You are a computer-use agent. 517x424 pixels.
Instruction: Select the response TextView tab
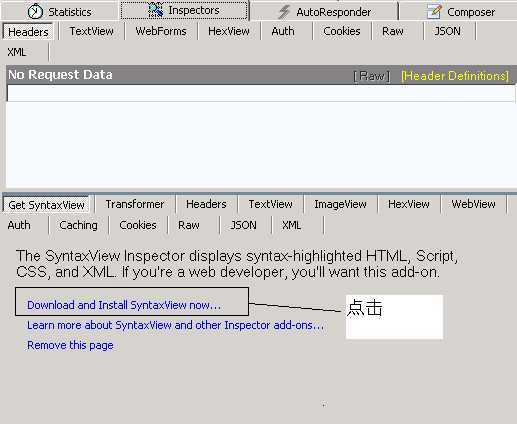pos(270,204)
